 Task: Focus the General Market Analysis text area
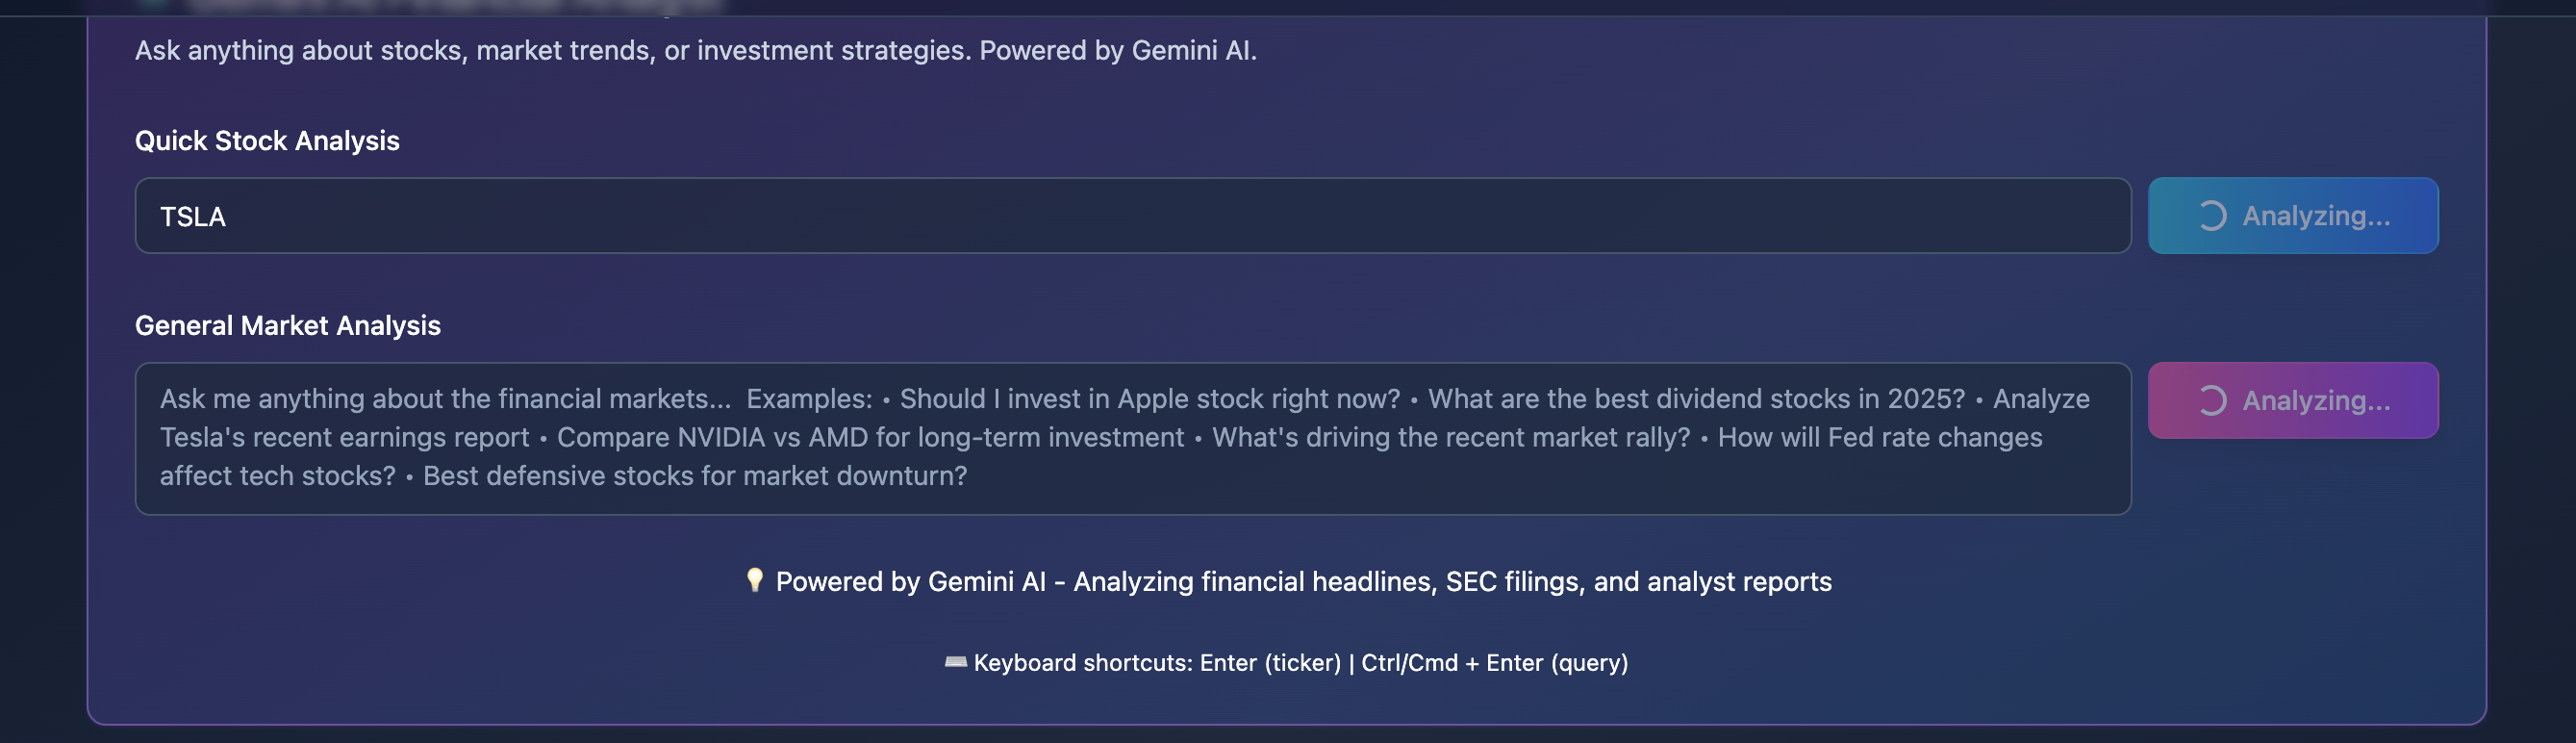pos(1132,438)
